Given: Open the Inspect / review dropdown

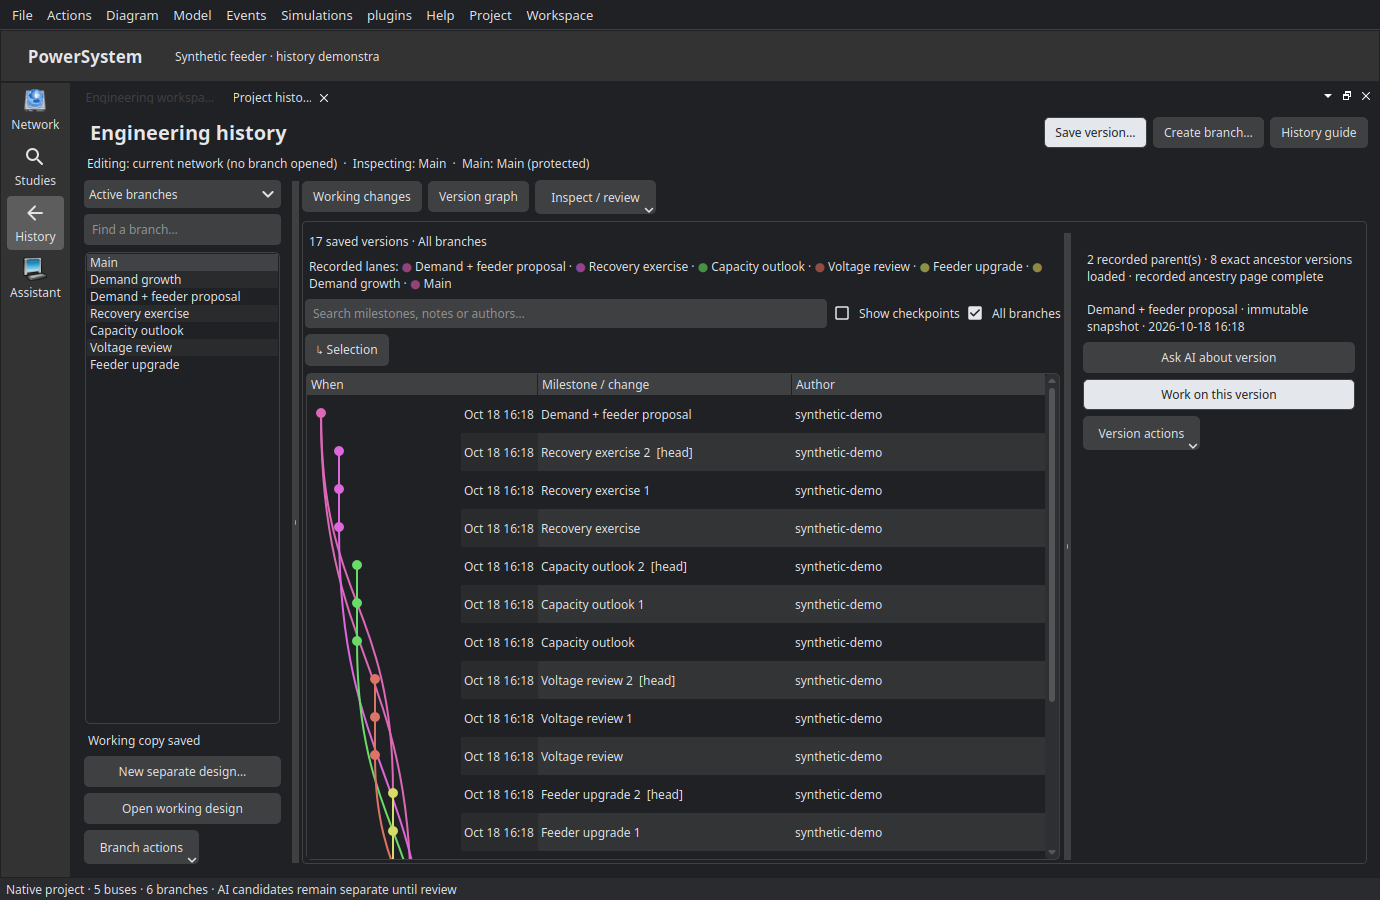Looking at the screenshot, I should (596, 198).
